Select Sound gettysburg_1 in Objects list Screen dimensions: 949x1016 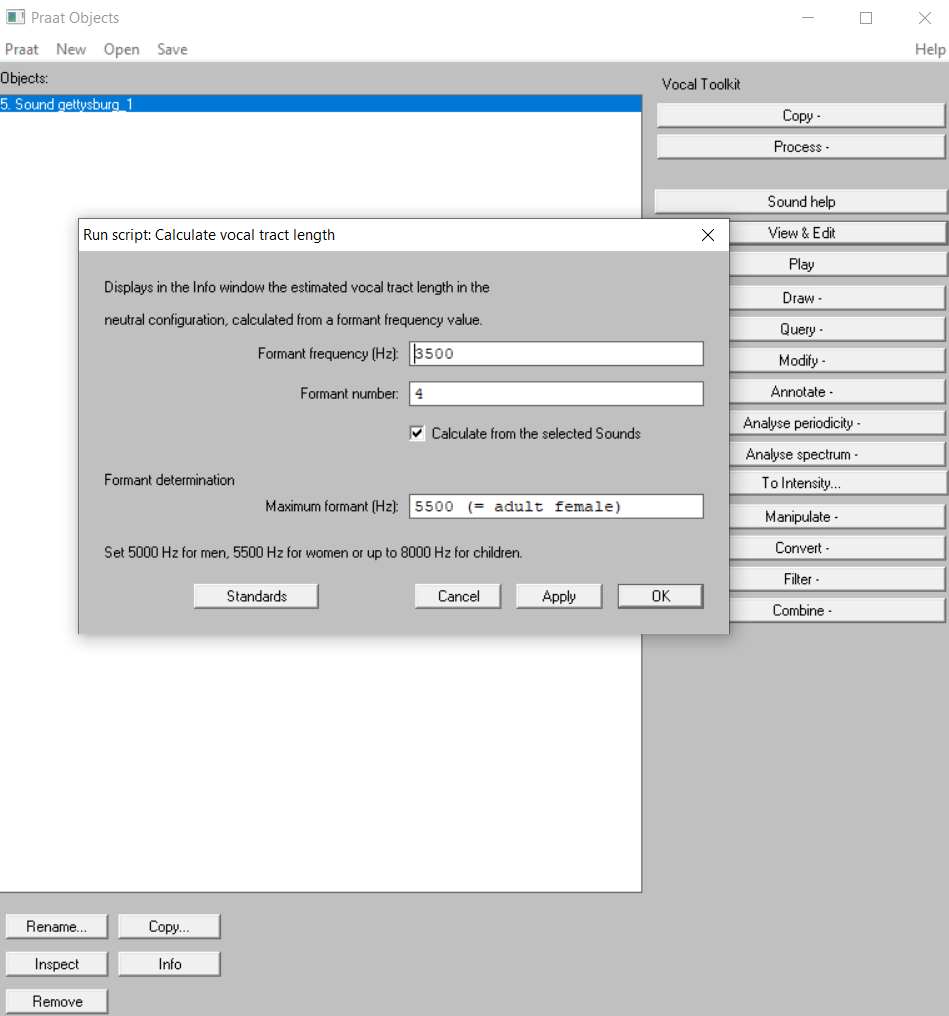[x=321, y=104]
